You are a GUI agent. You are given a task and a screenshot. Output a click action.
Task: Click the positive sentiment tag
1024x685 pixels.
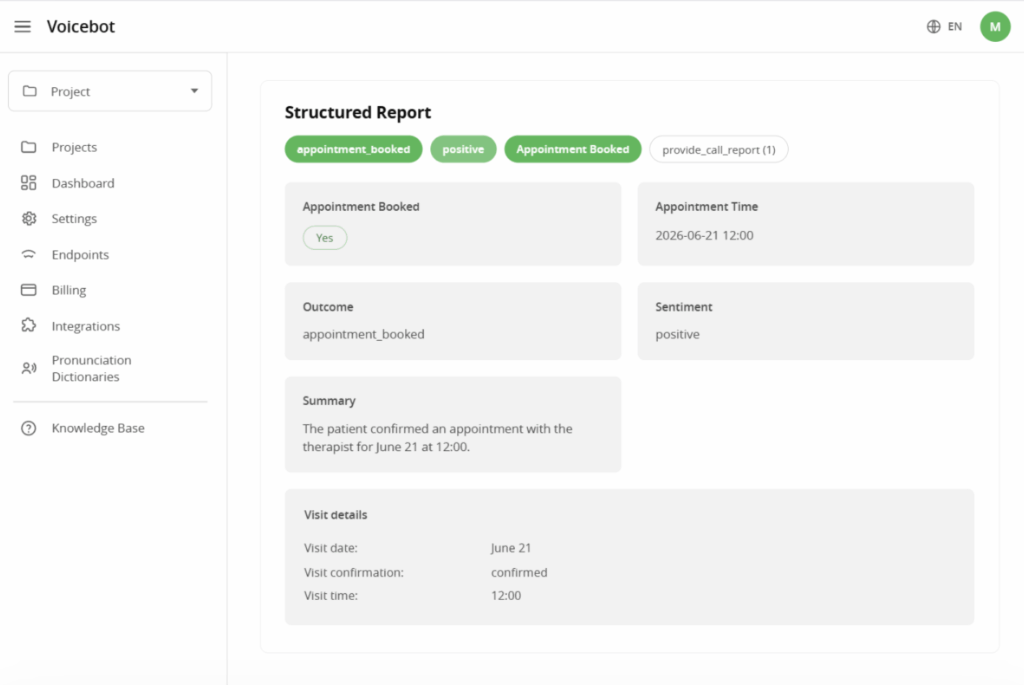point(463,149)
